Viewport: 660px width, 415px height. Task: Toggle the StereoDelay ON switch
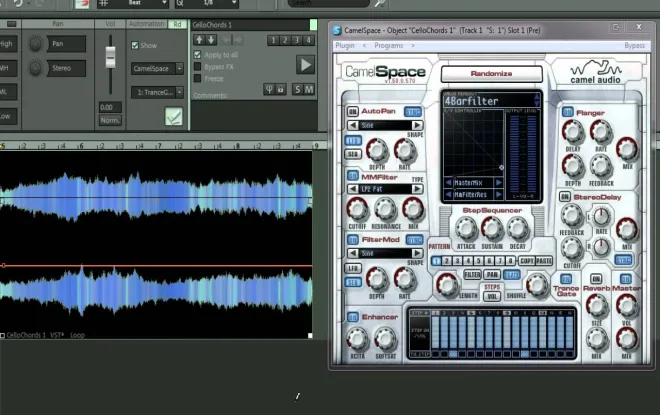tap(564, 197)
